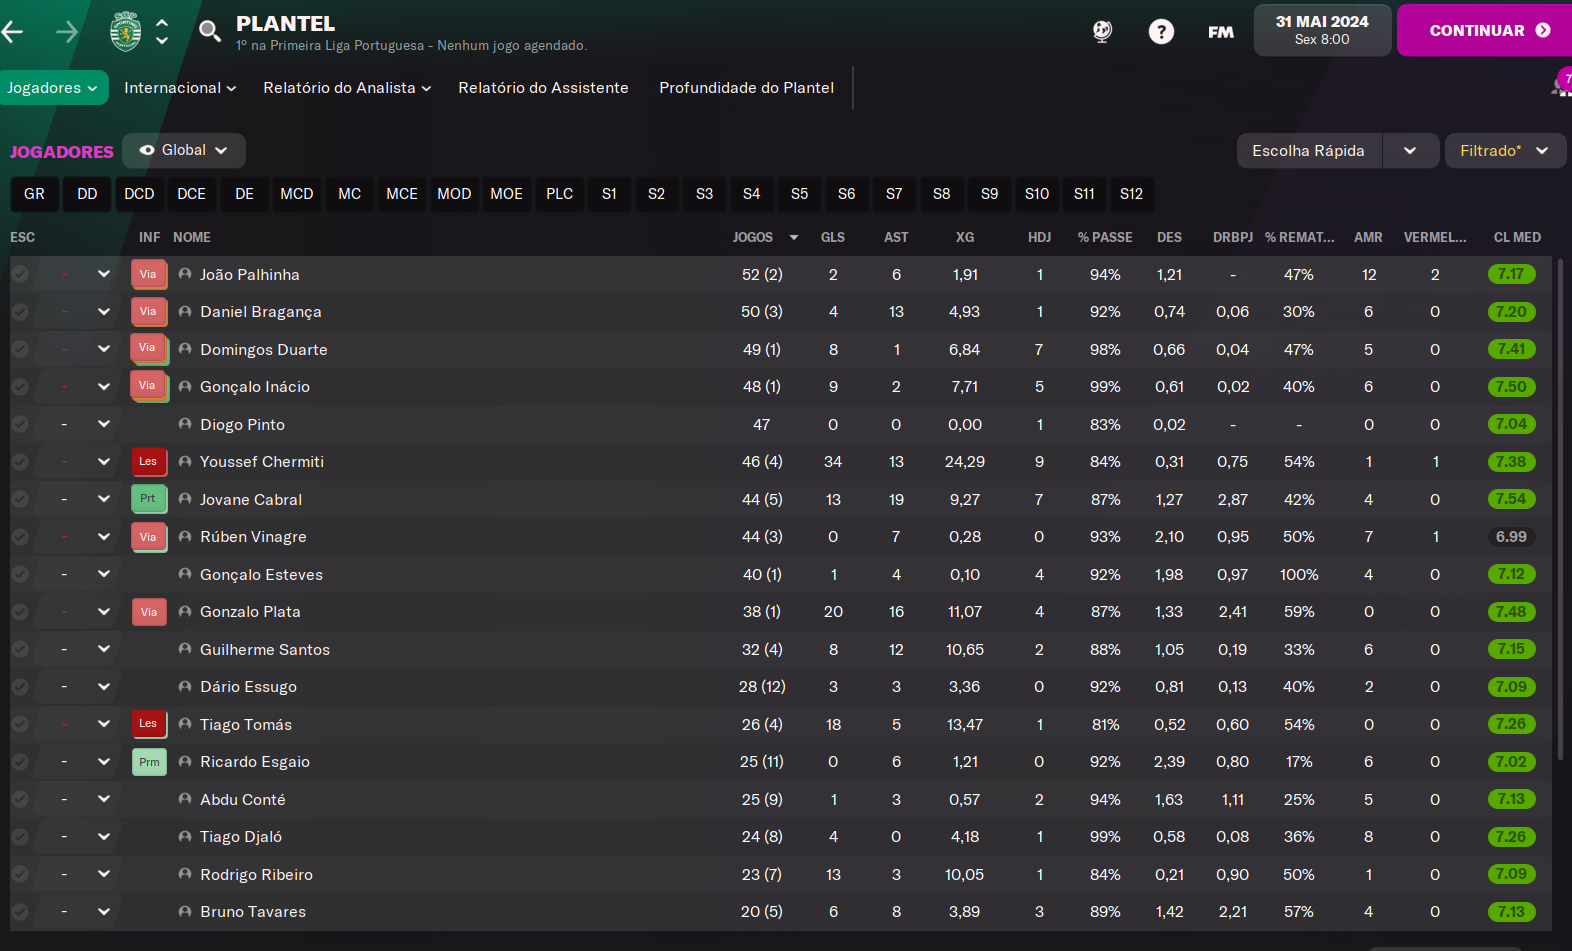Screen dimensions: 1572x951
Task: Open Relatório do Assistente tab
Action: pos(543,88)
